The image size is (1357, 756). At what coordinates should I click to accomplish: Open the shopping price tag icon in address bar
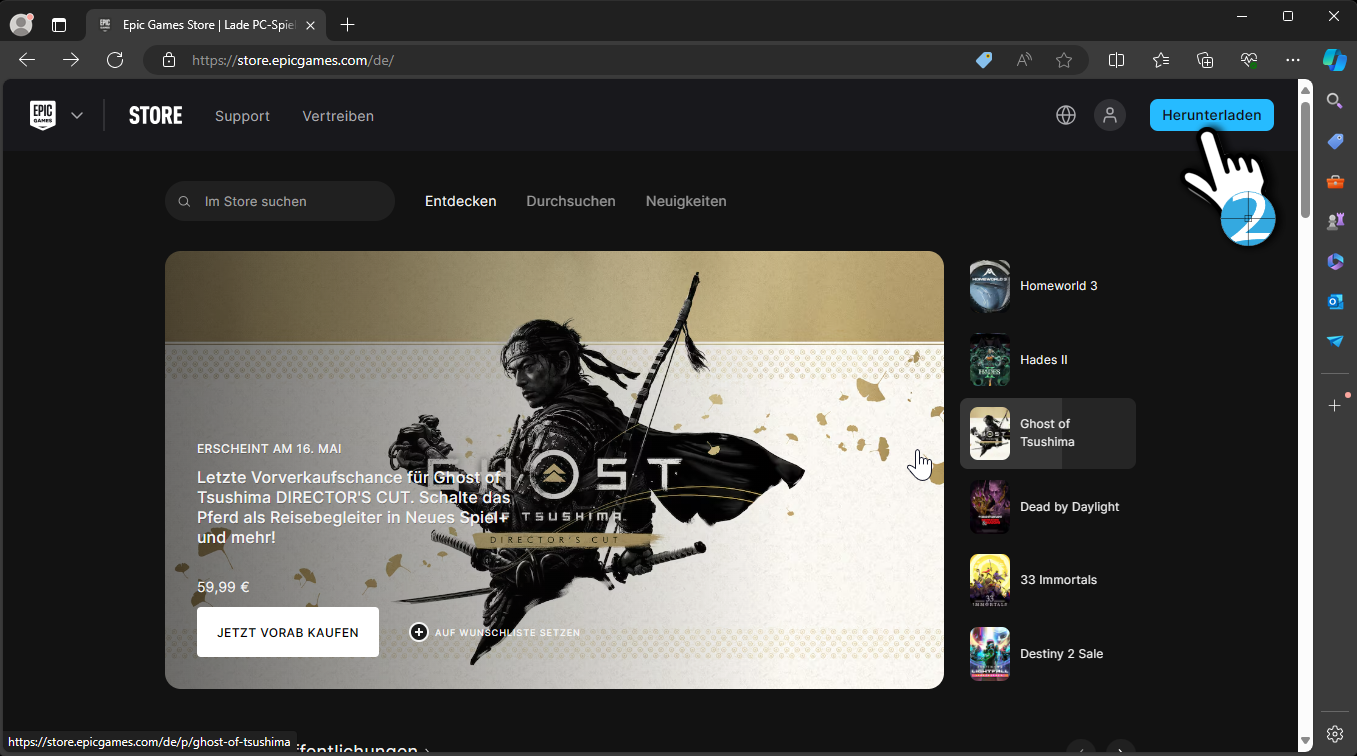coord(984,60)
